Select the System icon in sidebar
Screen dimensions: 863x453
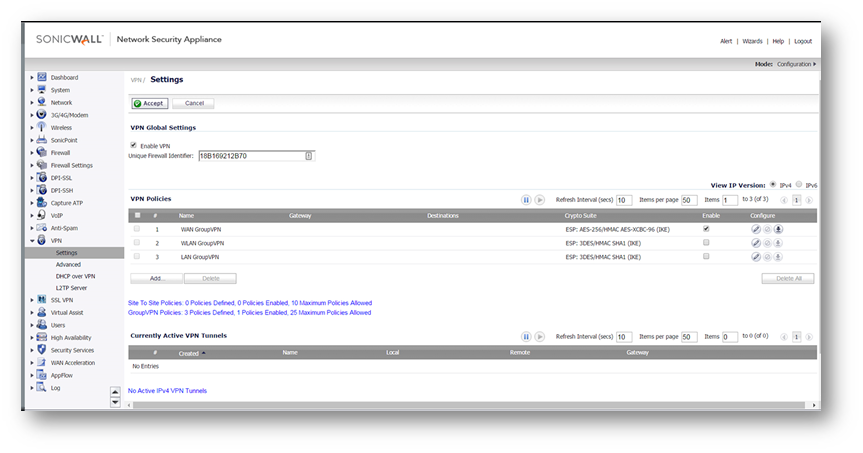click(x=42, y=90)
